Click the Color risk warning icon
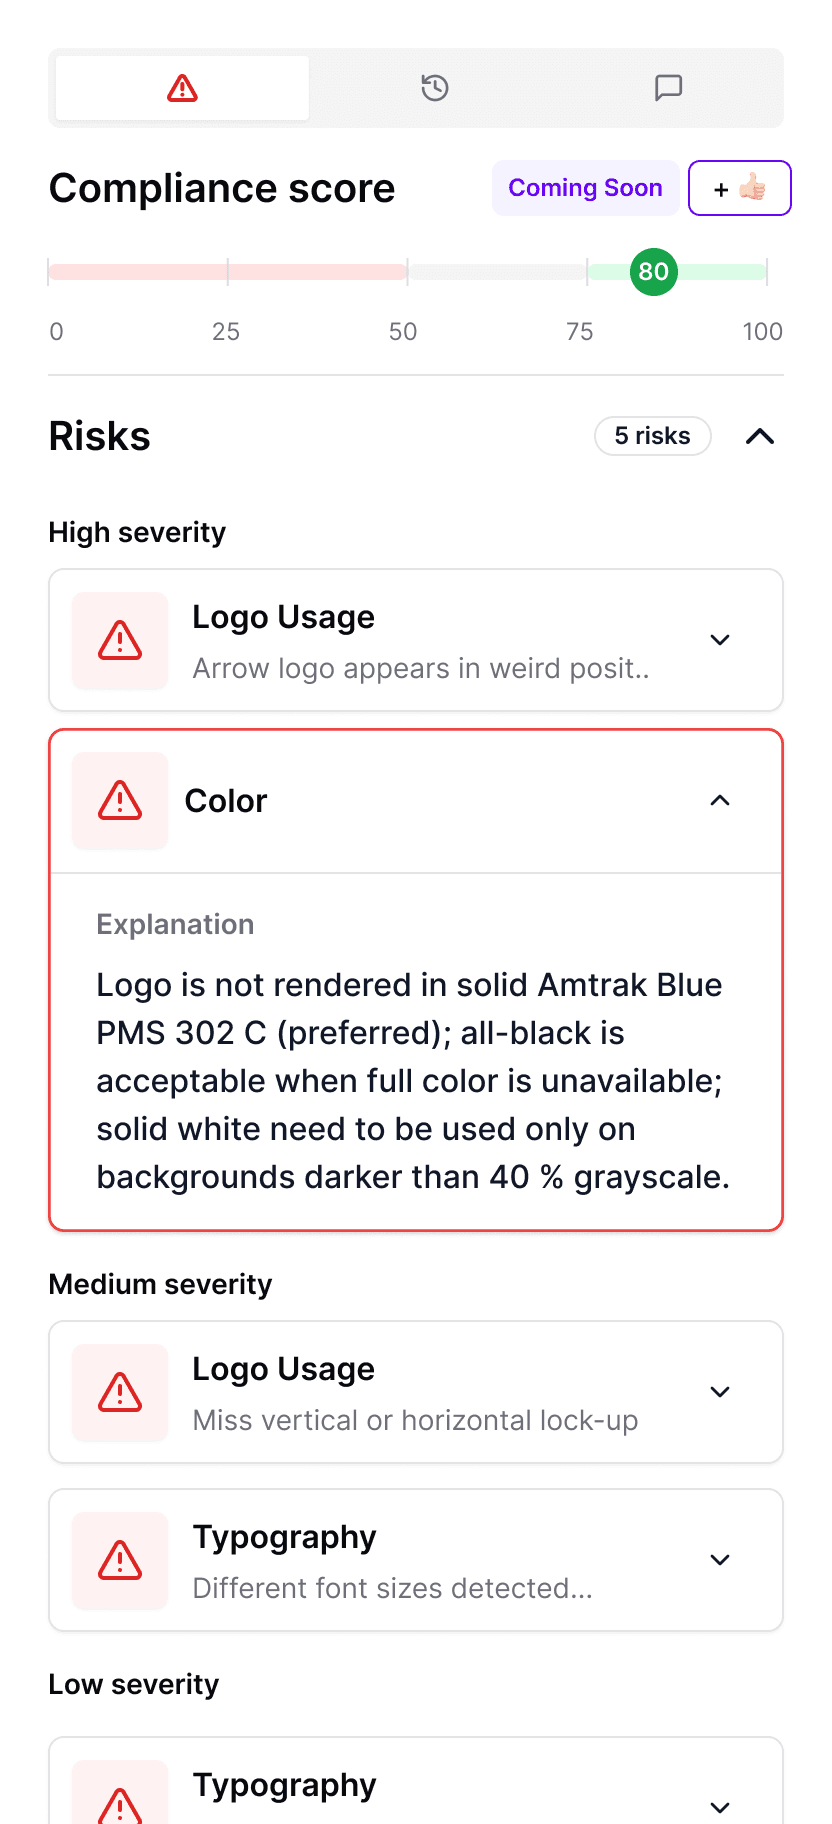 point(120,800)
